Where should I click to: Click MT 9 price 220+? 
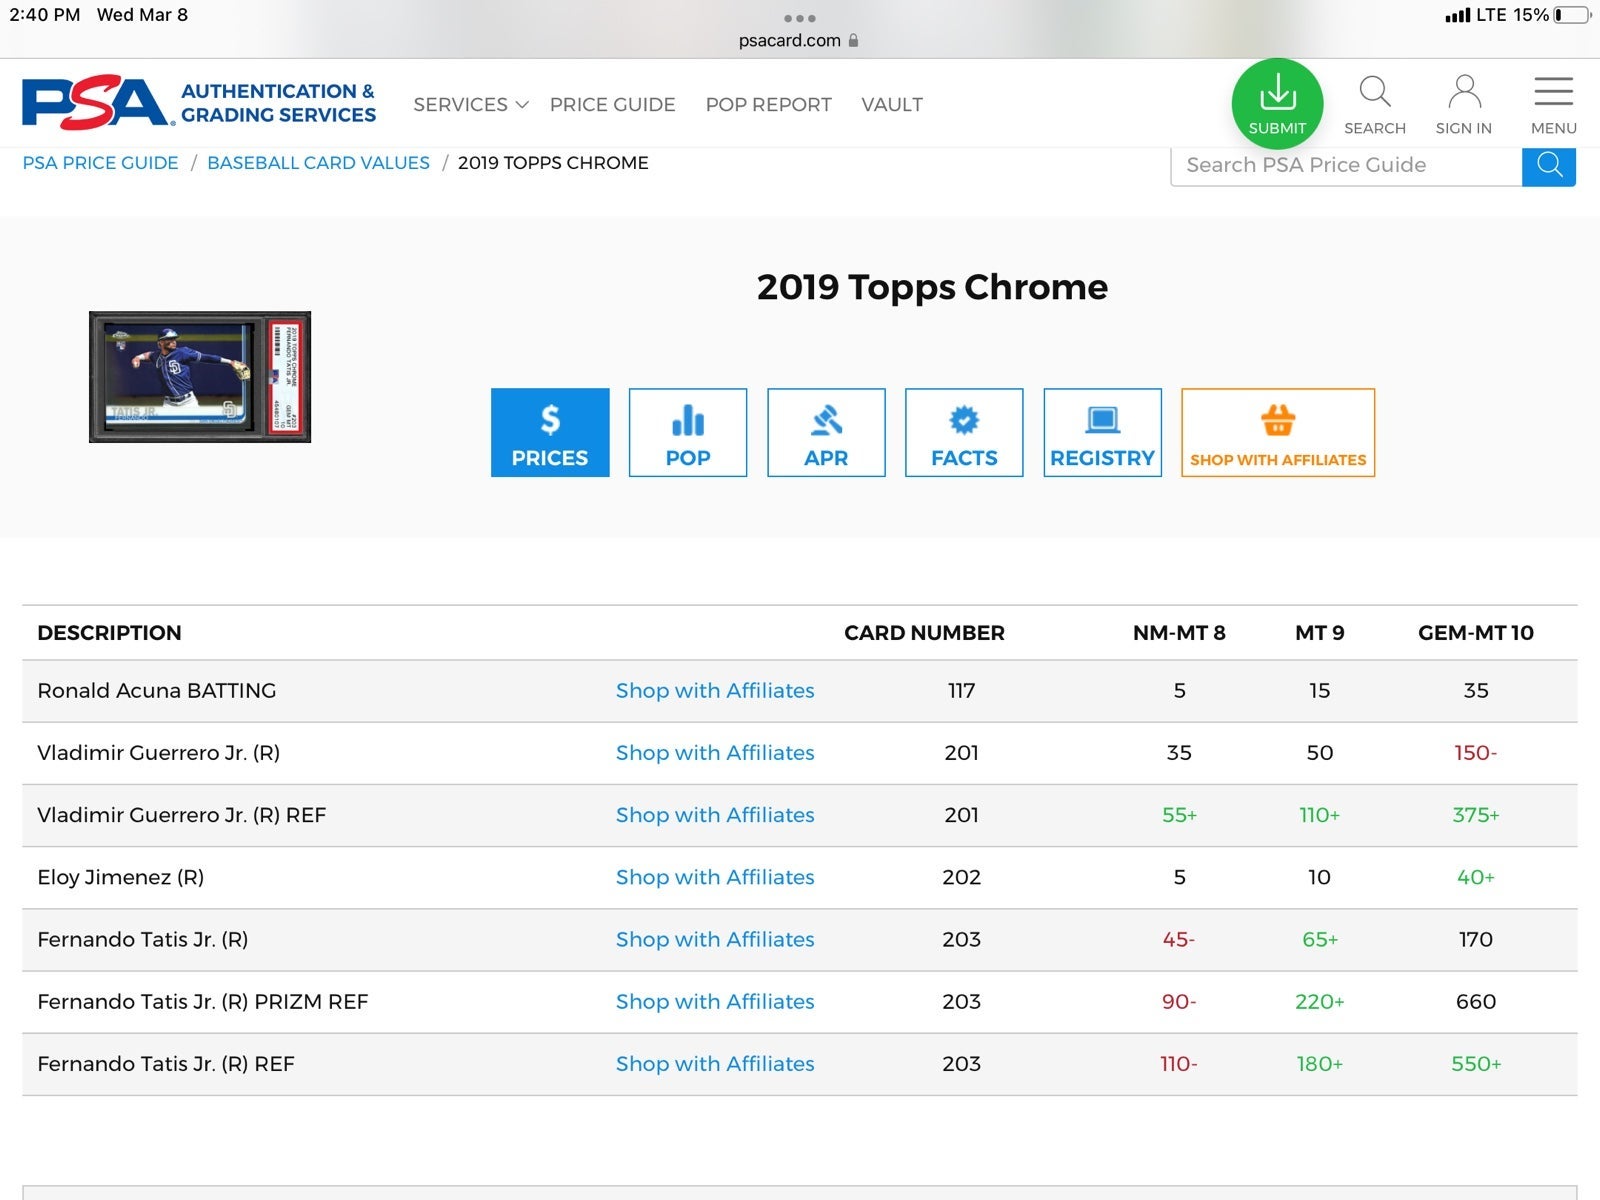[1320, 1001]
